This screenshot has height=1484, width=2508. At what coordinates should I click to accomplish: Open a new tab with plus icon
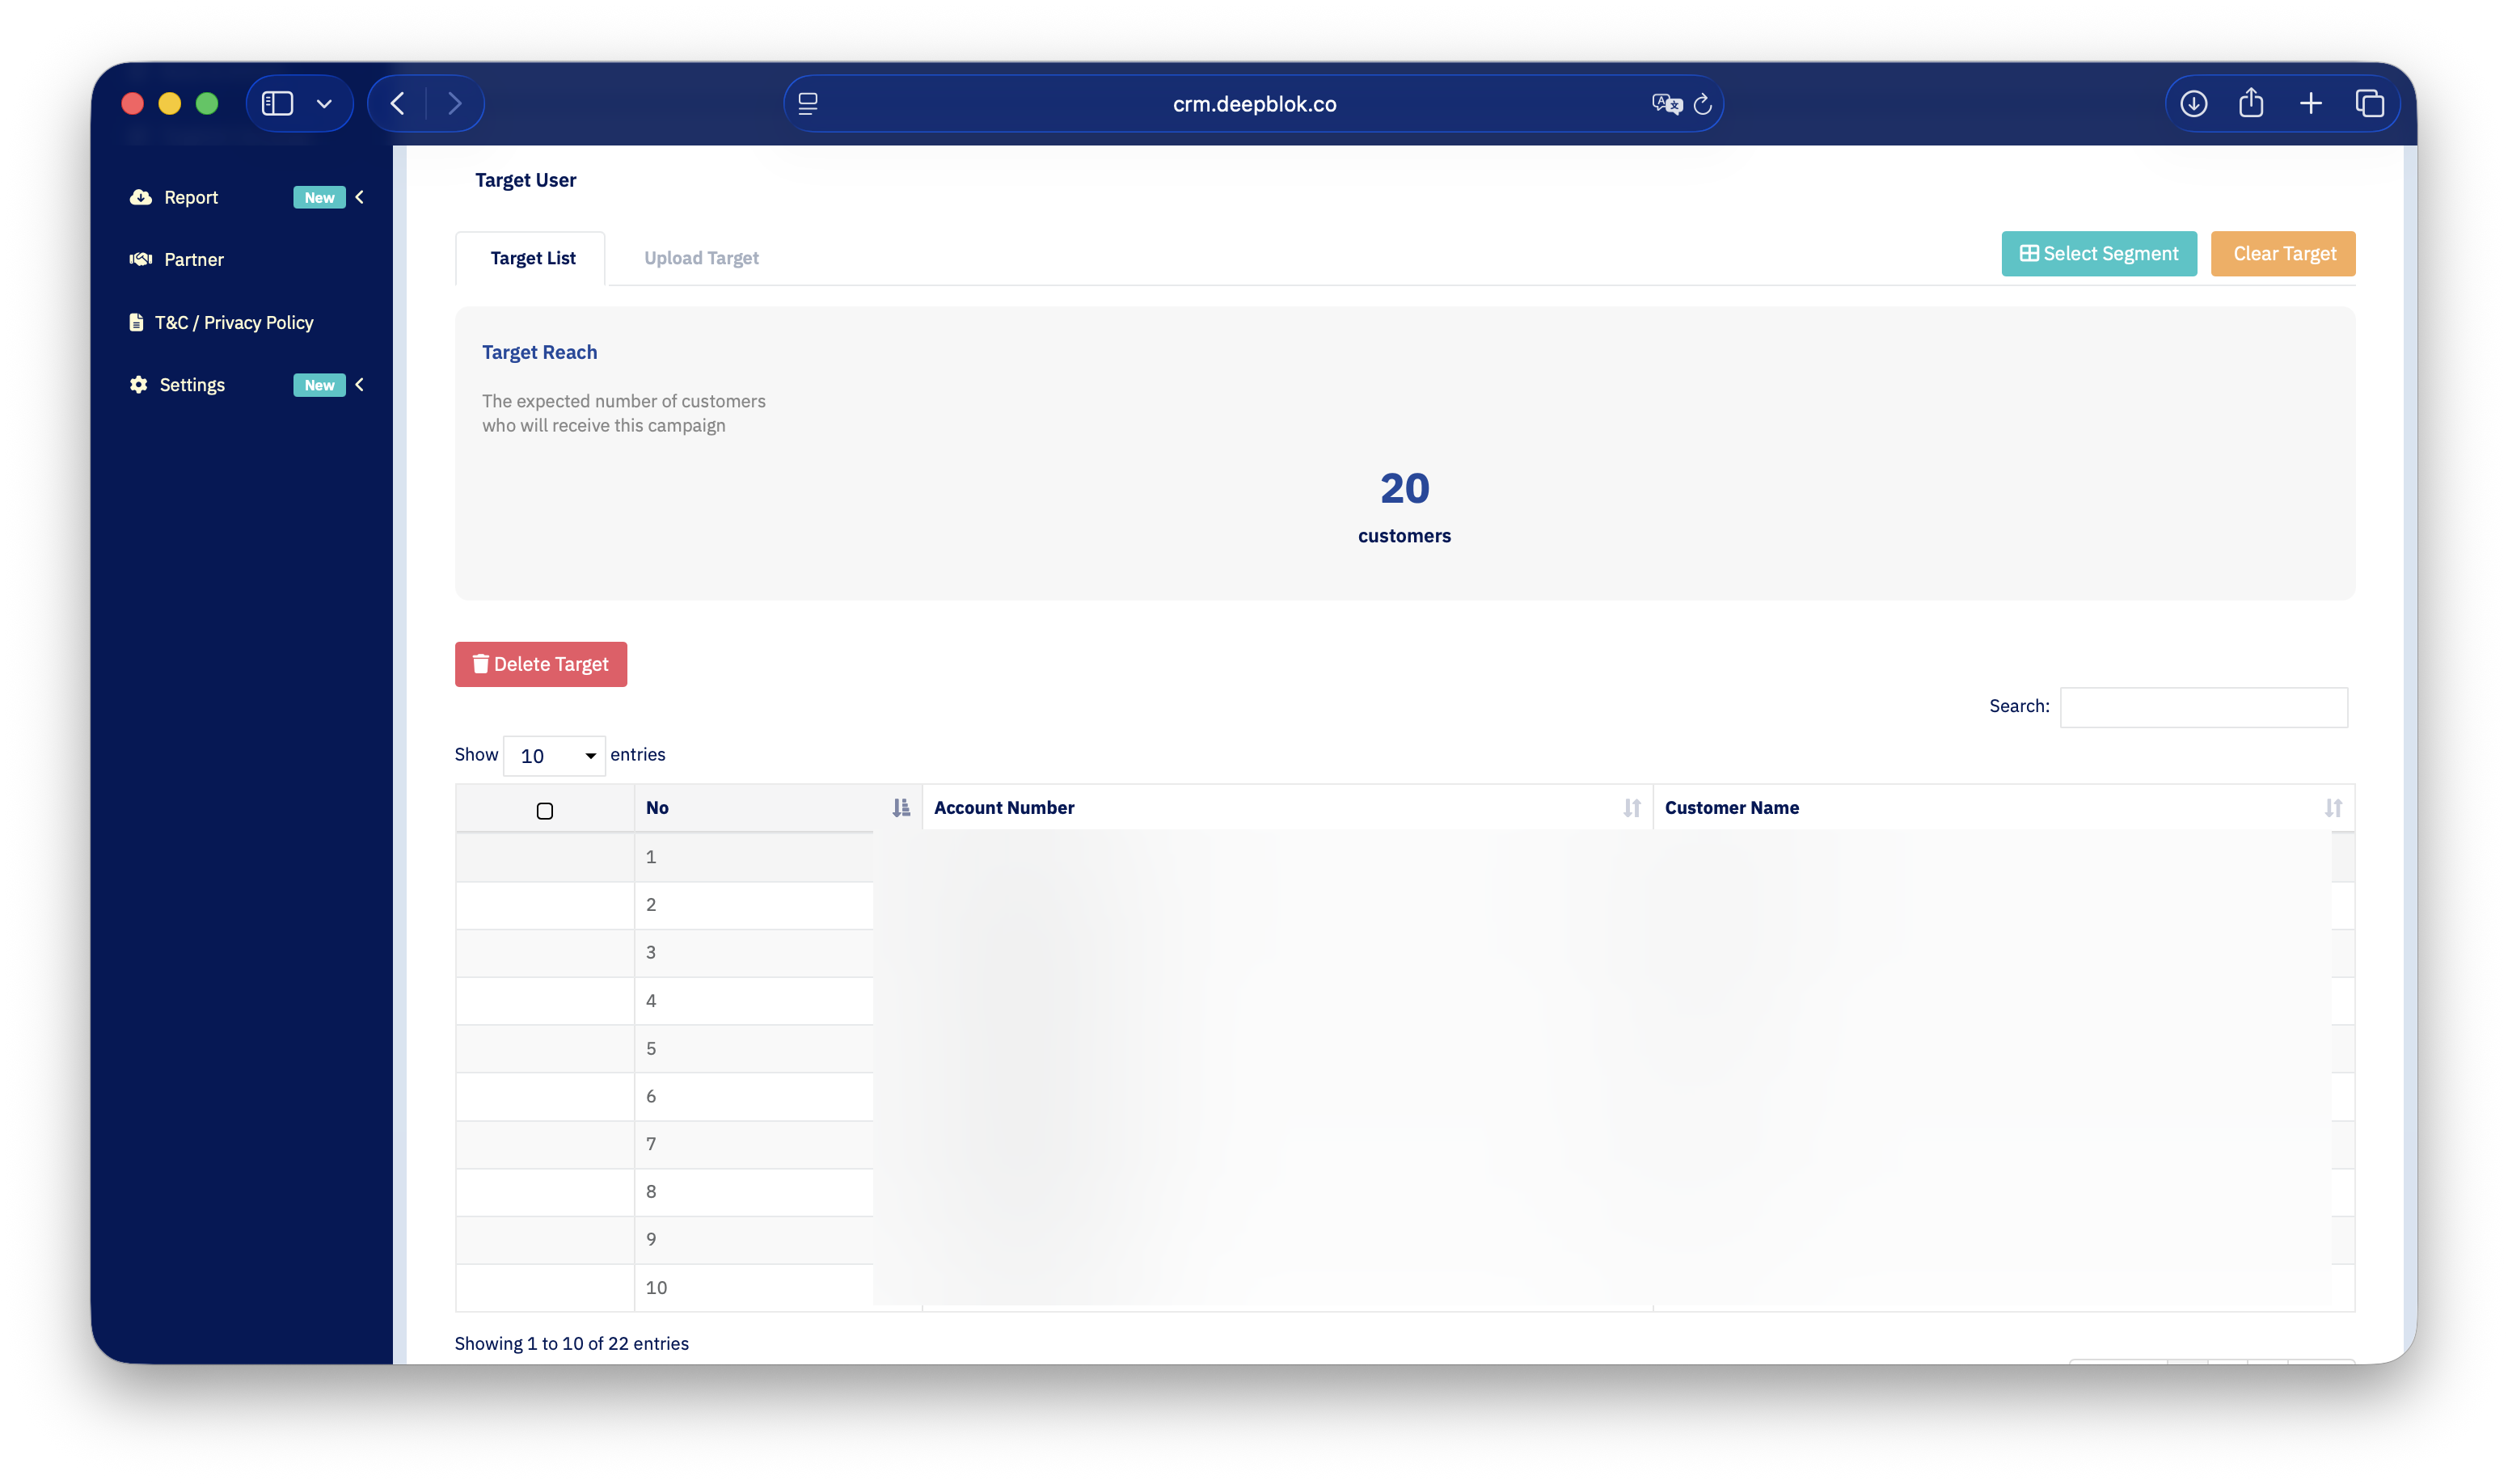click(x=2310, y=103)
